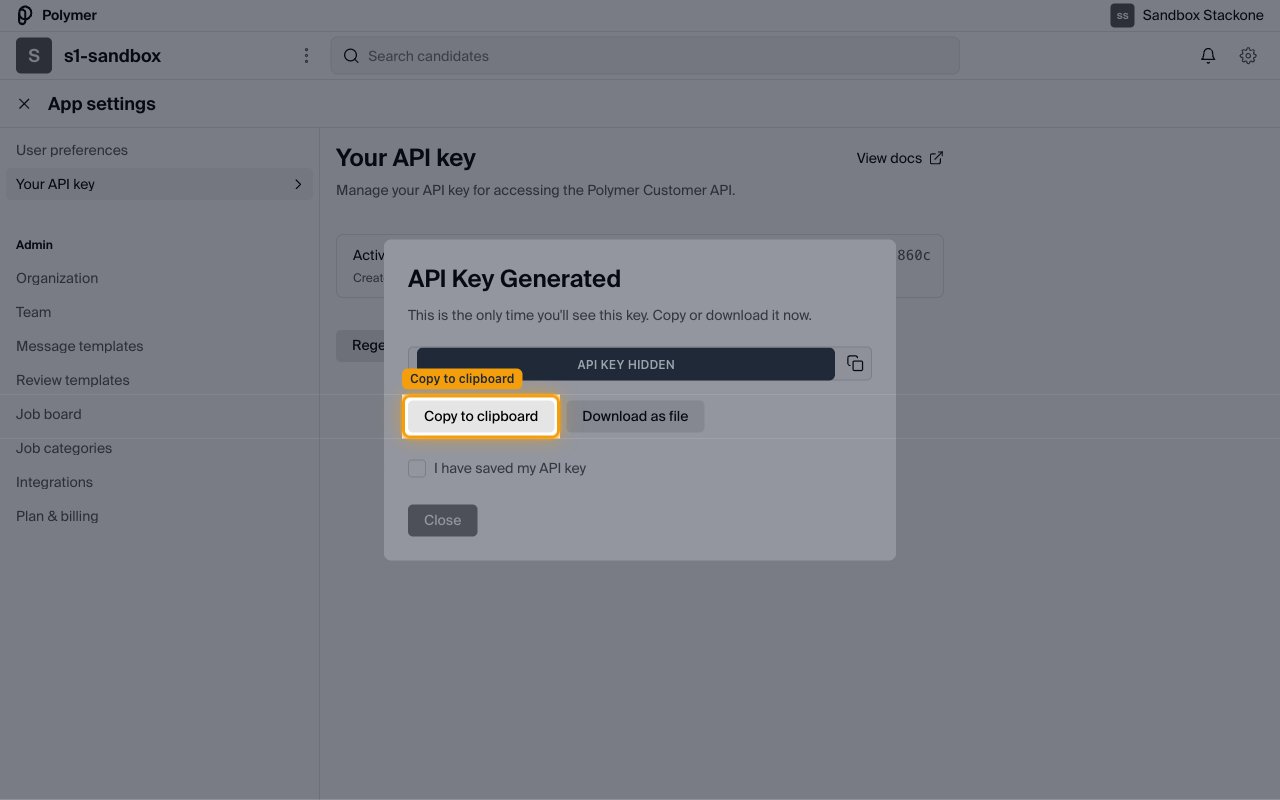Click the copy icon next to hidden API key
Screen dimensions: 1280x800
[855, 364]
